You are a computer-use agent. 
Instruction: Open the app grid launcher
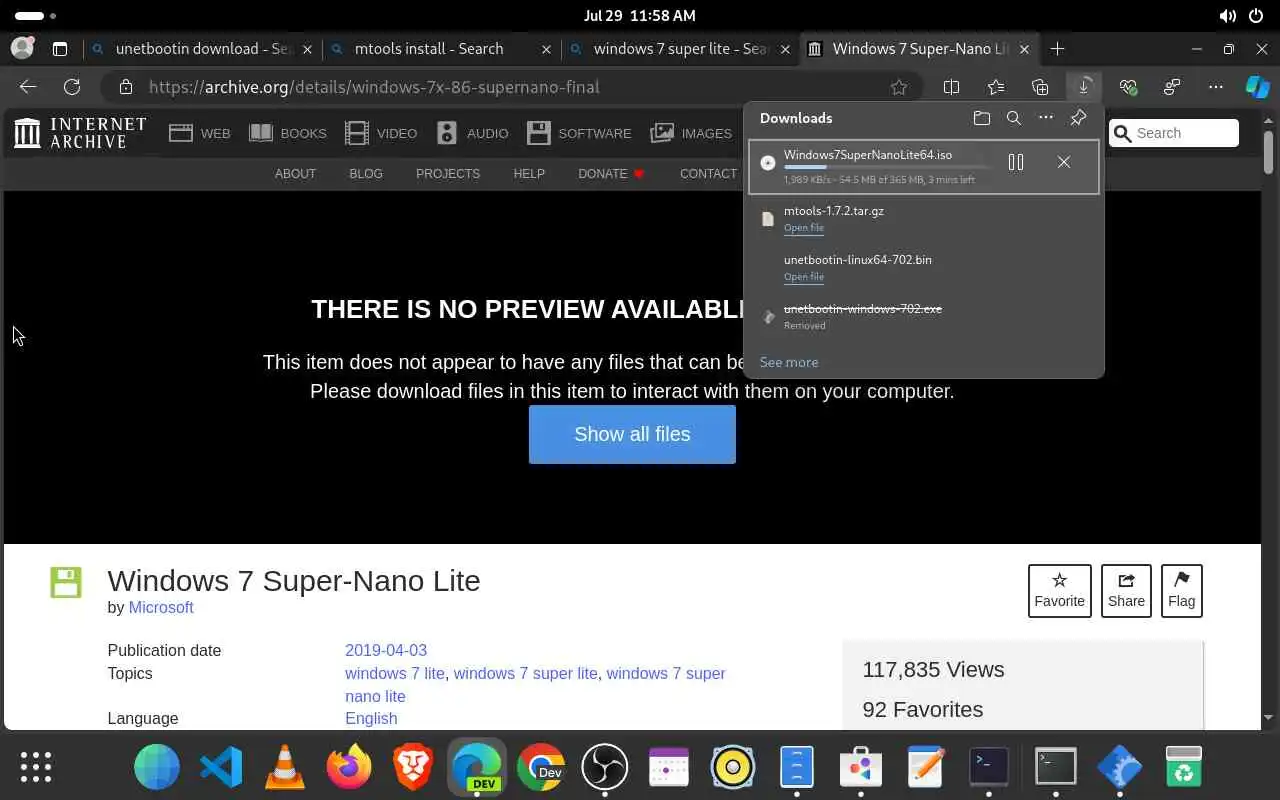point(36,768)
